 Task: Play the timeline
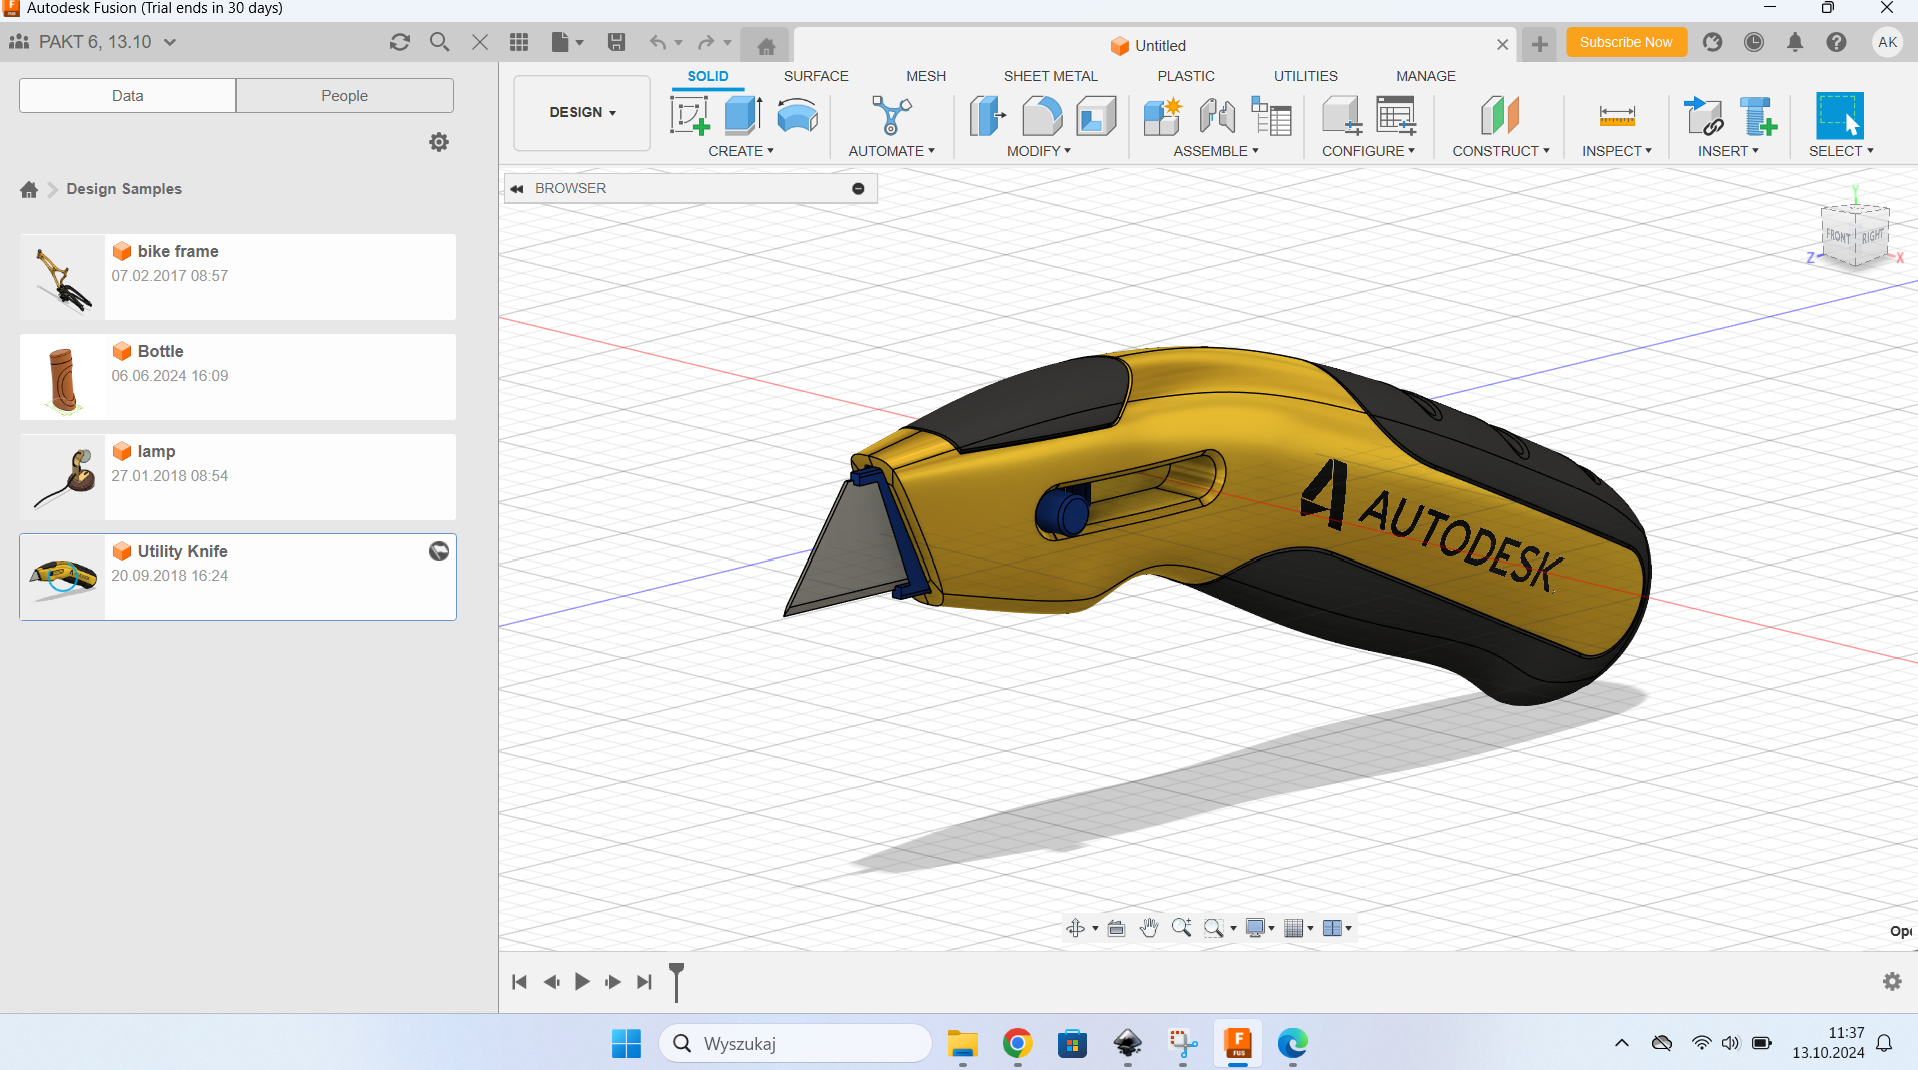click(x=582, y=982)
